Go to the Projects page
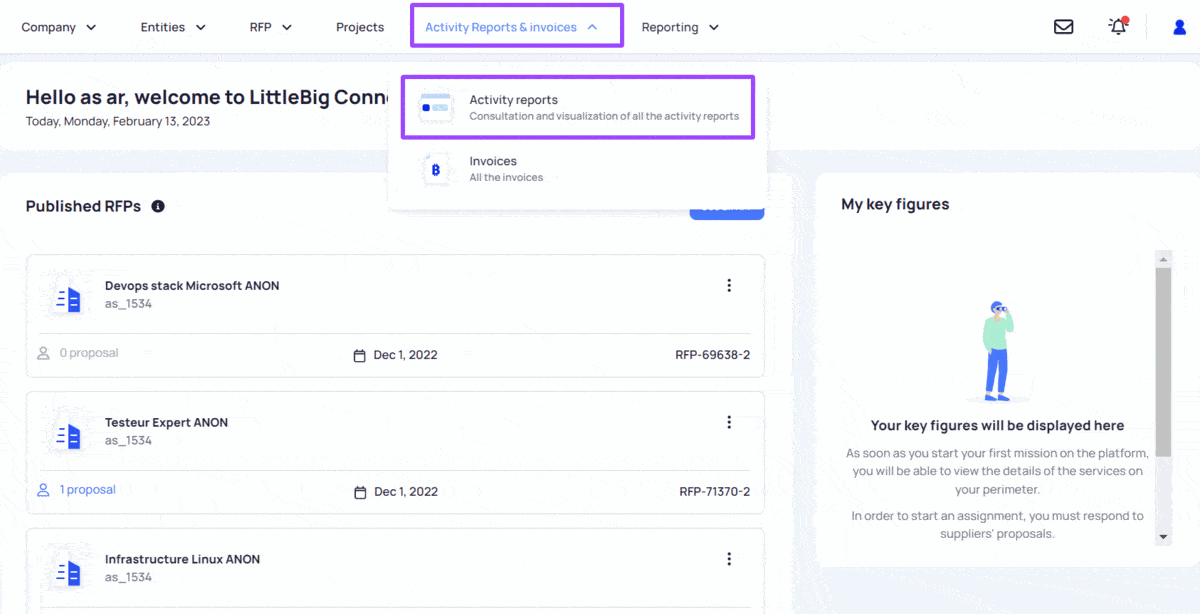Image resolution: width=1200 pixels, height=614 pixels. (x=360, y=27)
